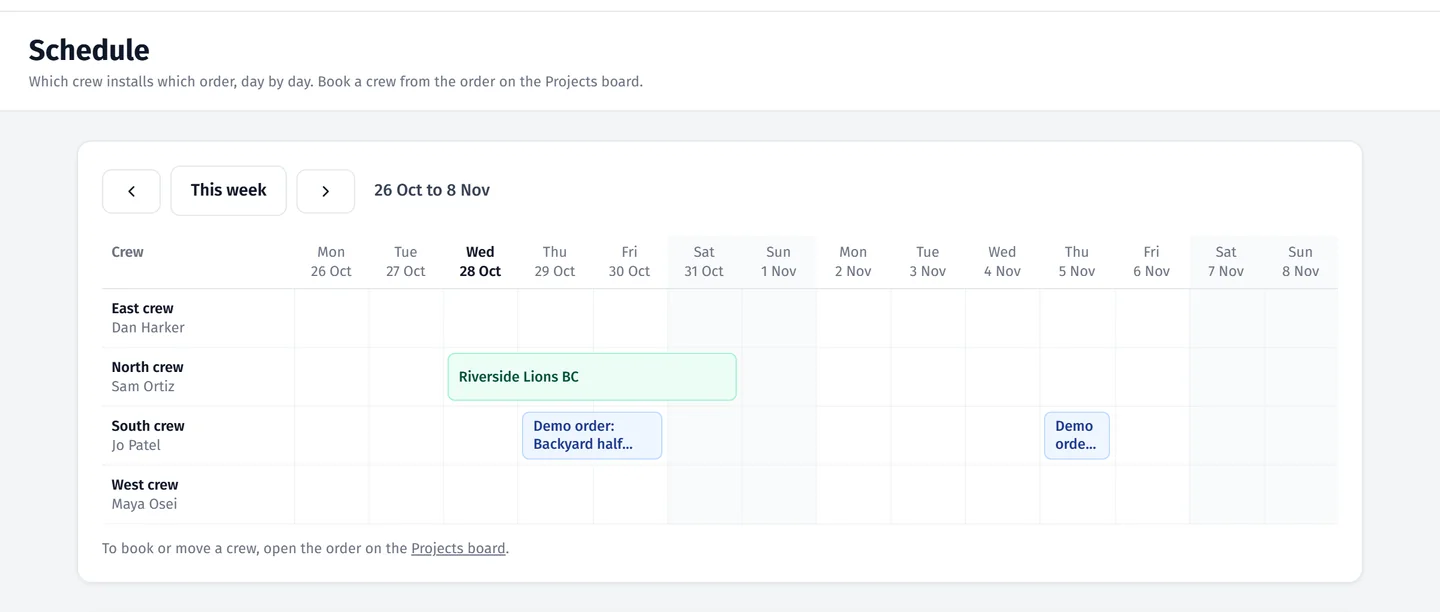Open the Demo order booking on Thu 5 Nov

1077,435
